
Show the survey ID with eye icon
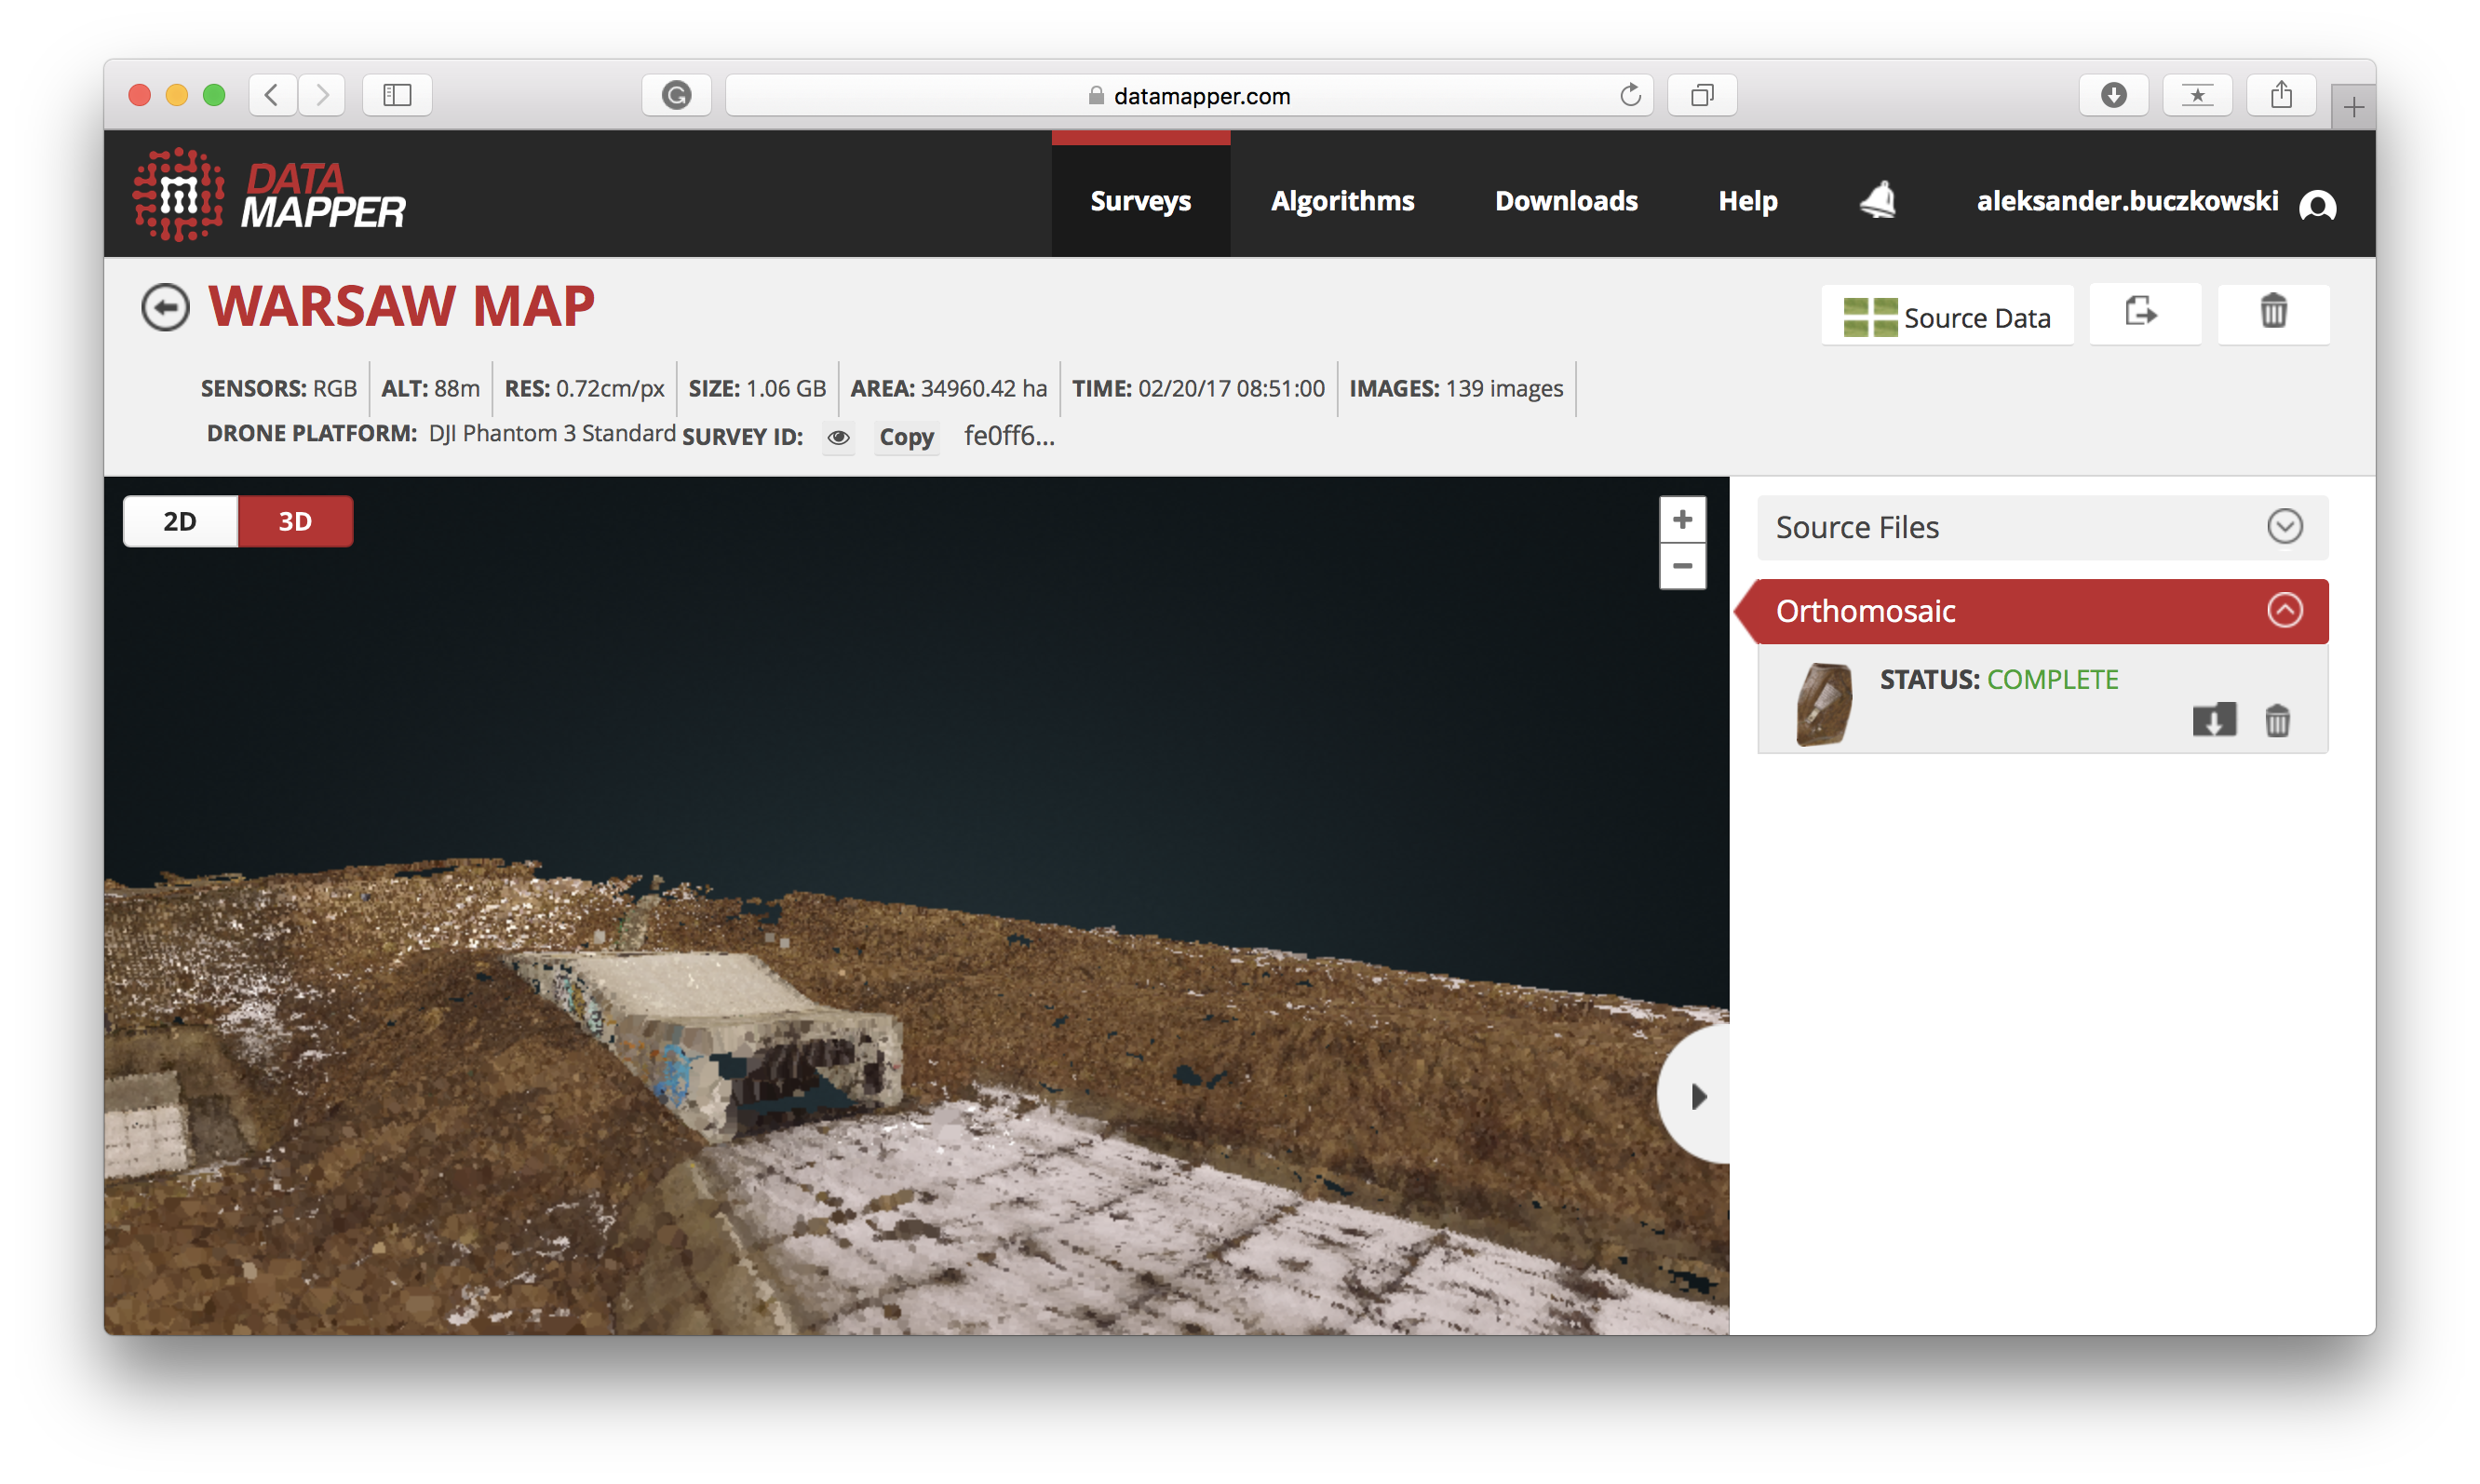(x=838, y=437)
